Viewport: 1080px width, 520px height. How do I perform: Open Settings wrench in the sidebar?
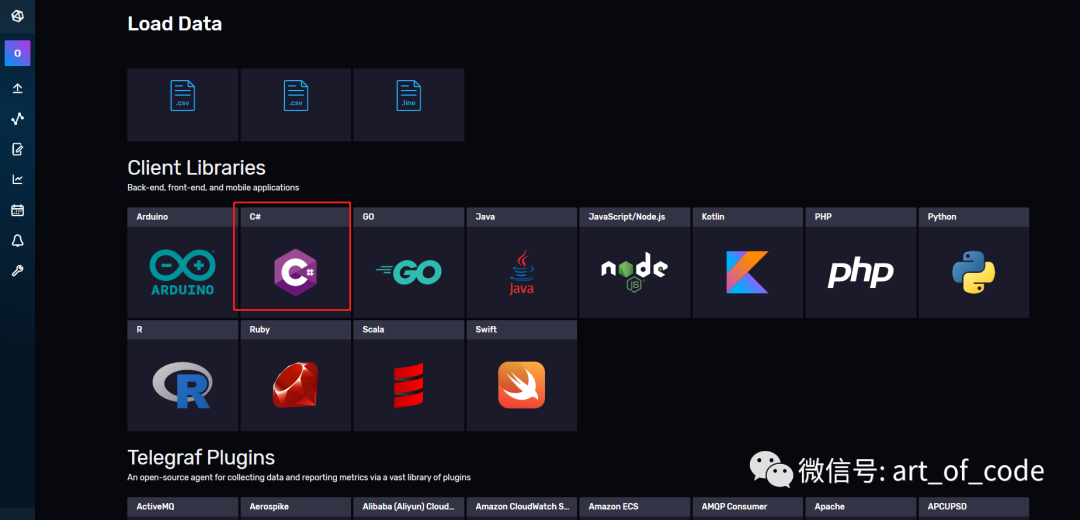[x=17, y=271]
